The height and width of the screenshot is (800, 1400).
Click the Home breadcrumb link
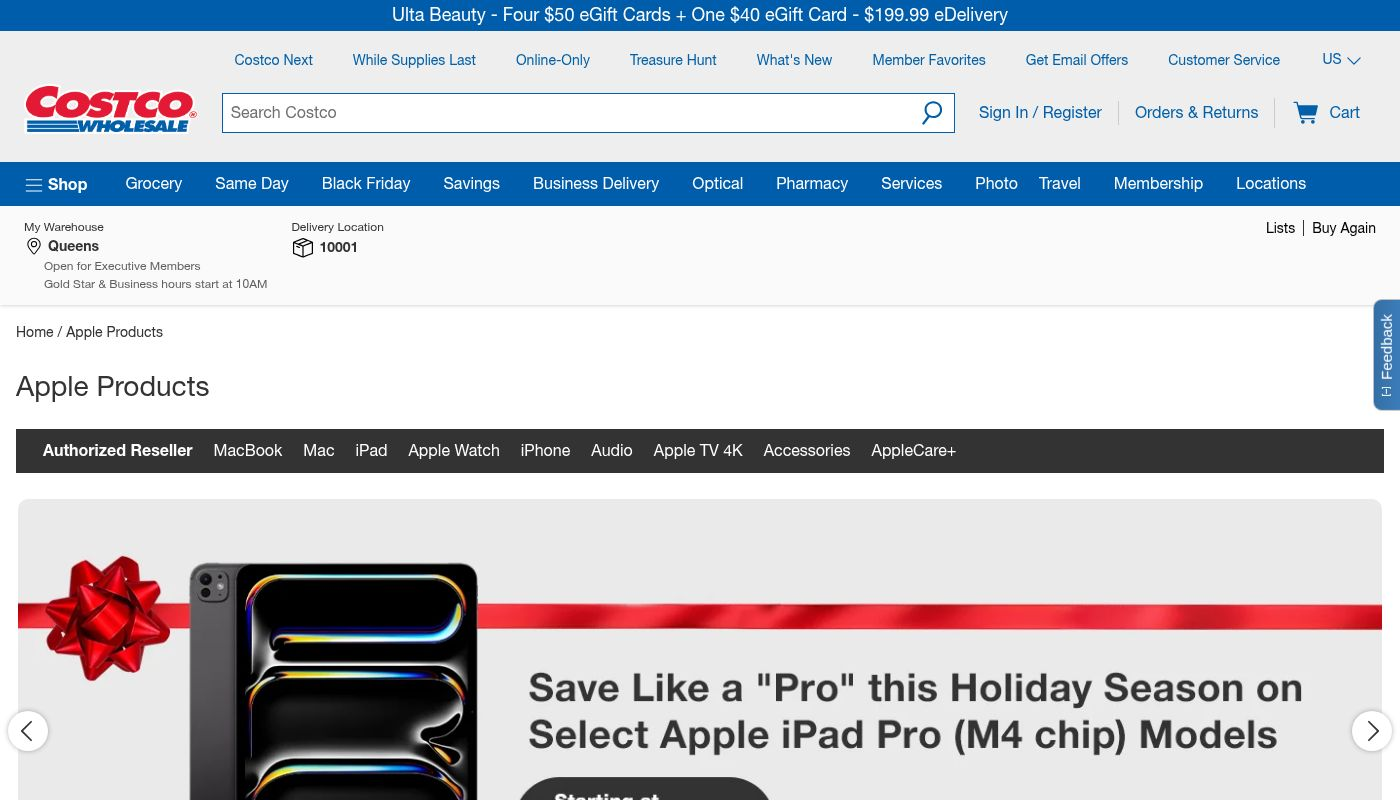34,332
